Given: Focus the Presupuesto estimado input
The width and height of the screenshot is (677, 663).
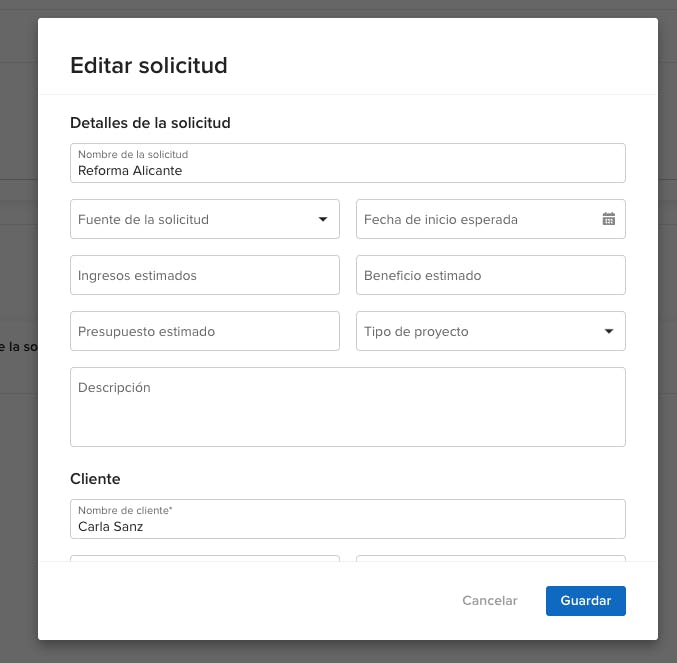Looking at the screenshot, I should click(x=204, y=331).
